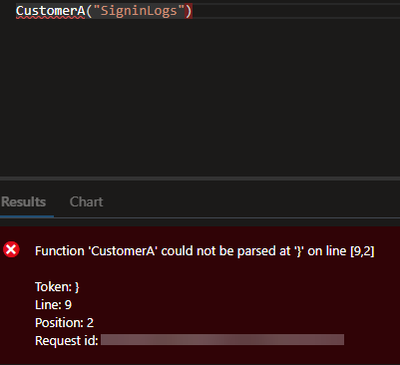Select the "Line: 9" error detail
This screenshot has width=400, height=365.
[53, 305]
